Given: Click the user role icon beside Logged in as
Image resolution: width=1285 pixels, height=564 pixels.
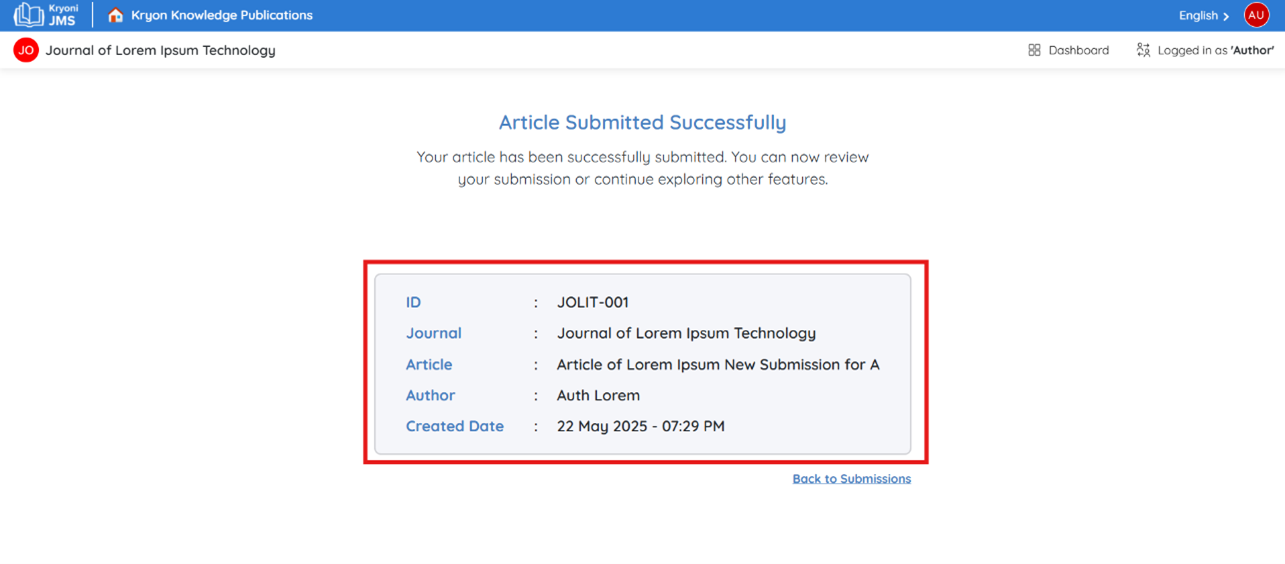Looking at the screenshot, I should [1143, 50].
